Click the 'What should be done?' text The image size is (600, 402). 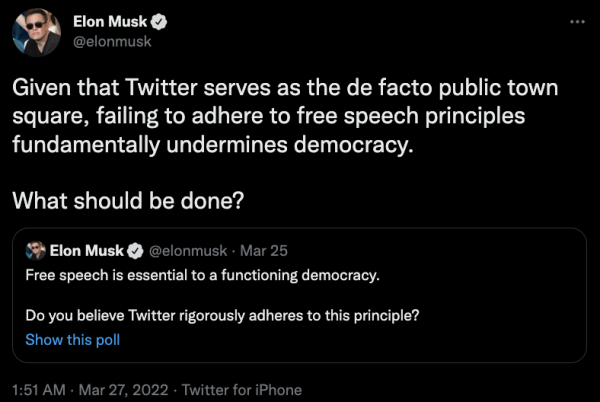pyautogui.click(x=128, y=200)
